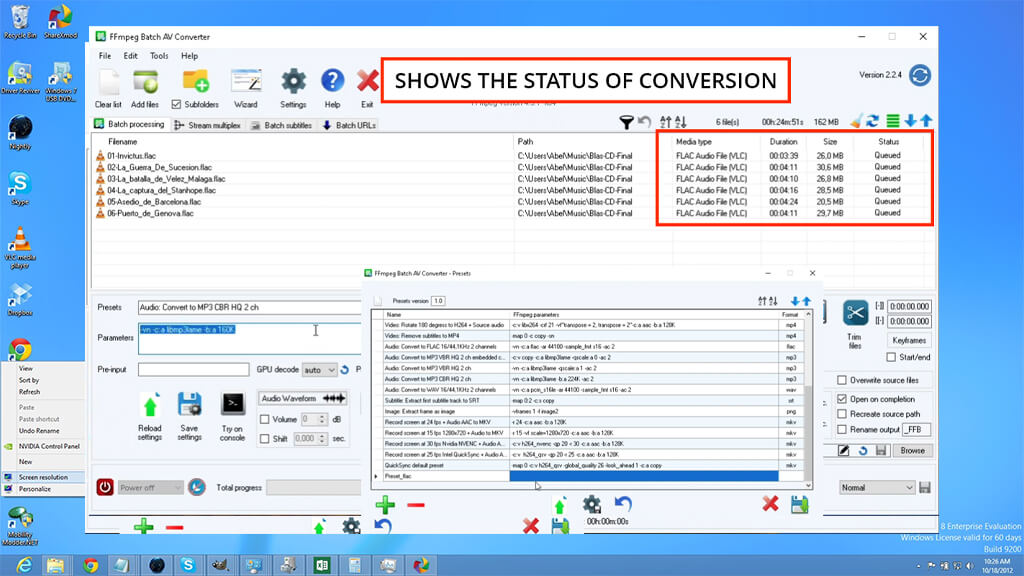Click the Parameters text box
Viewport: 1024px width, 576px height.
[249, 338]
